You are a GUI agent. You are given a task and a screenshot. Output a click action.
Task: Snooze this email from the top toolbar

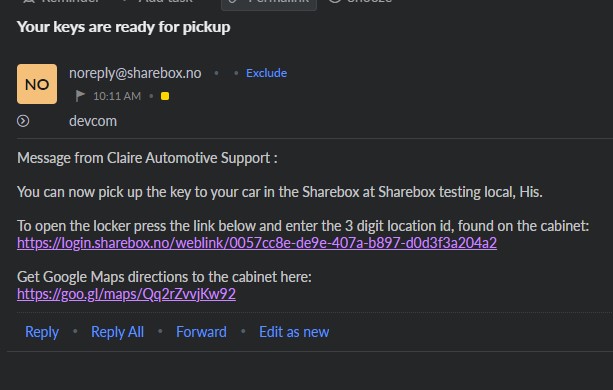point(360,2)
